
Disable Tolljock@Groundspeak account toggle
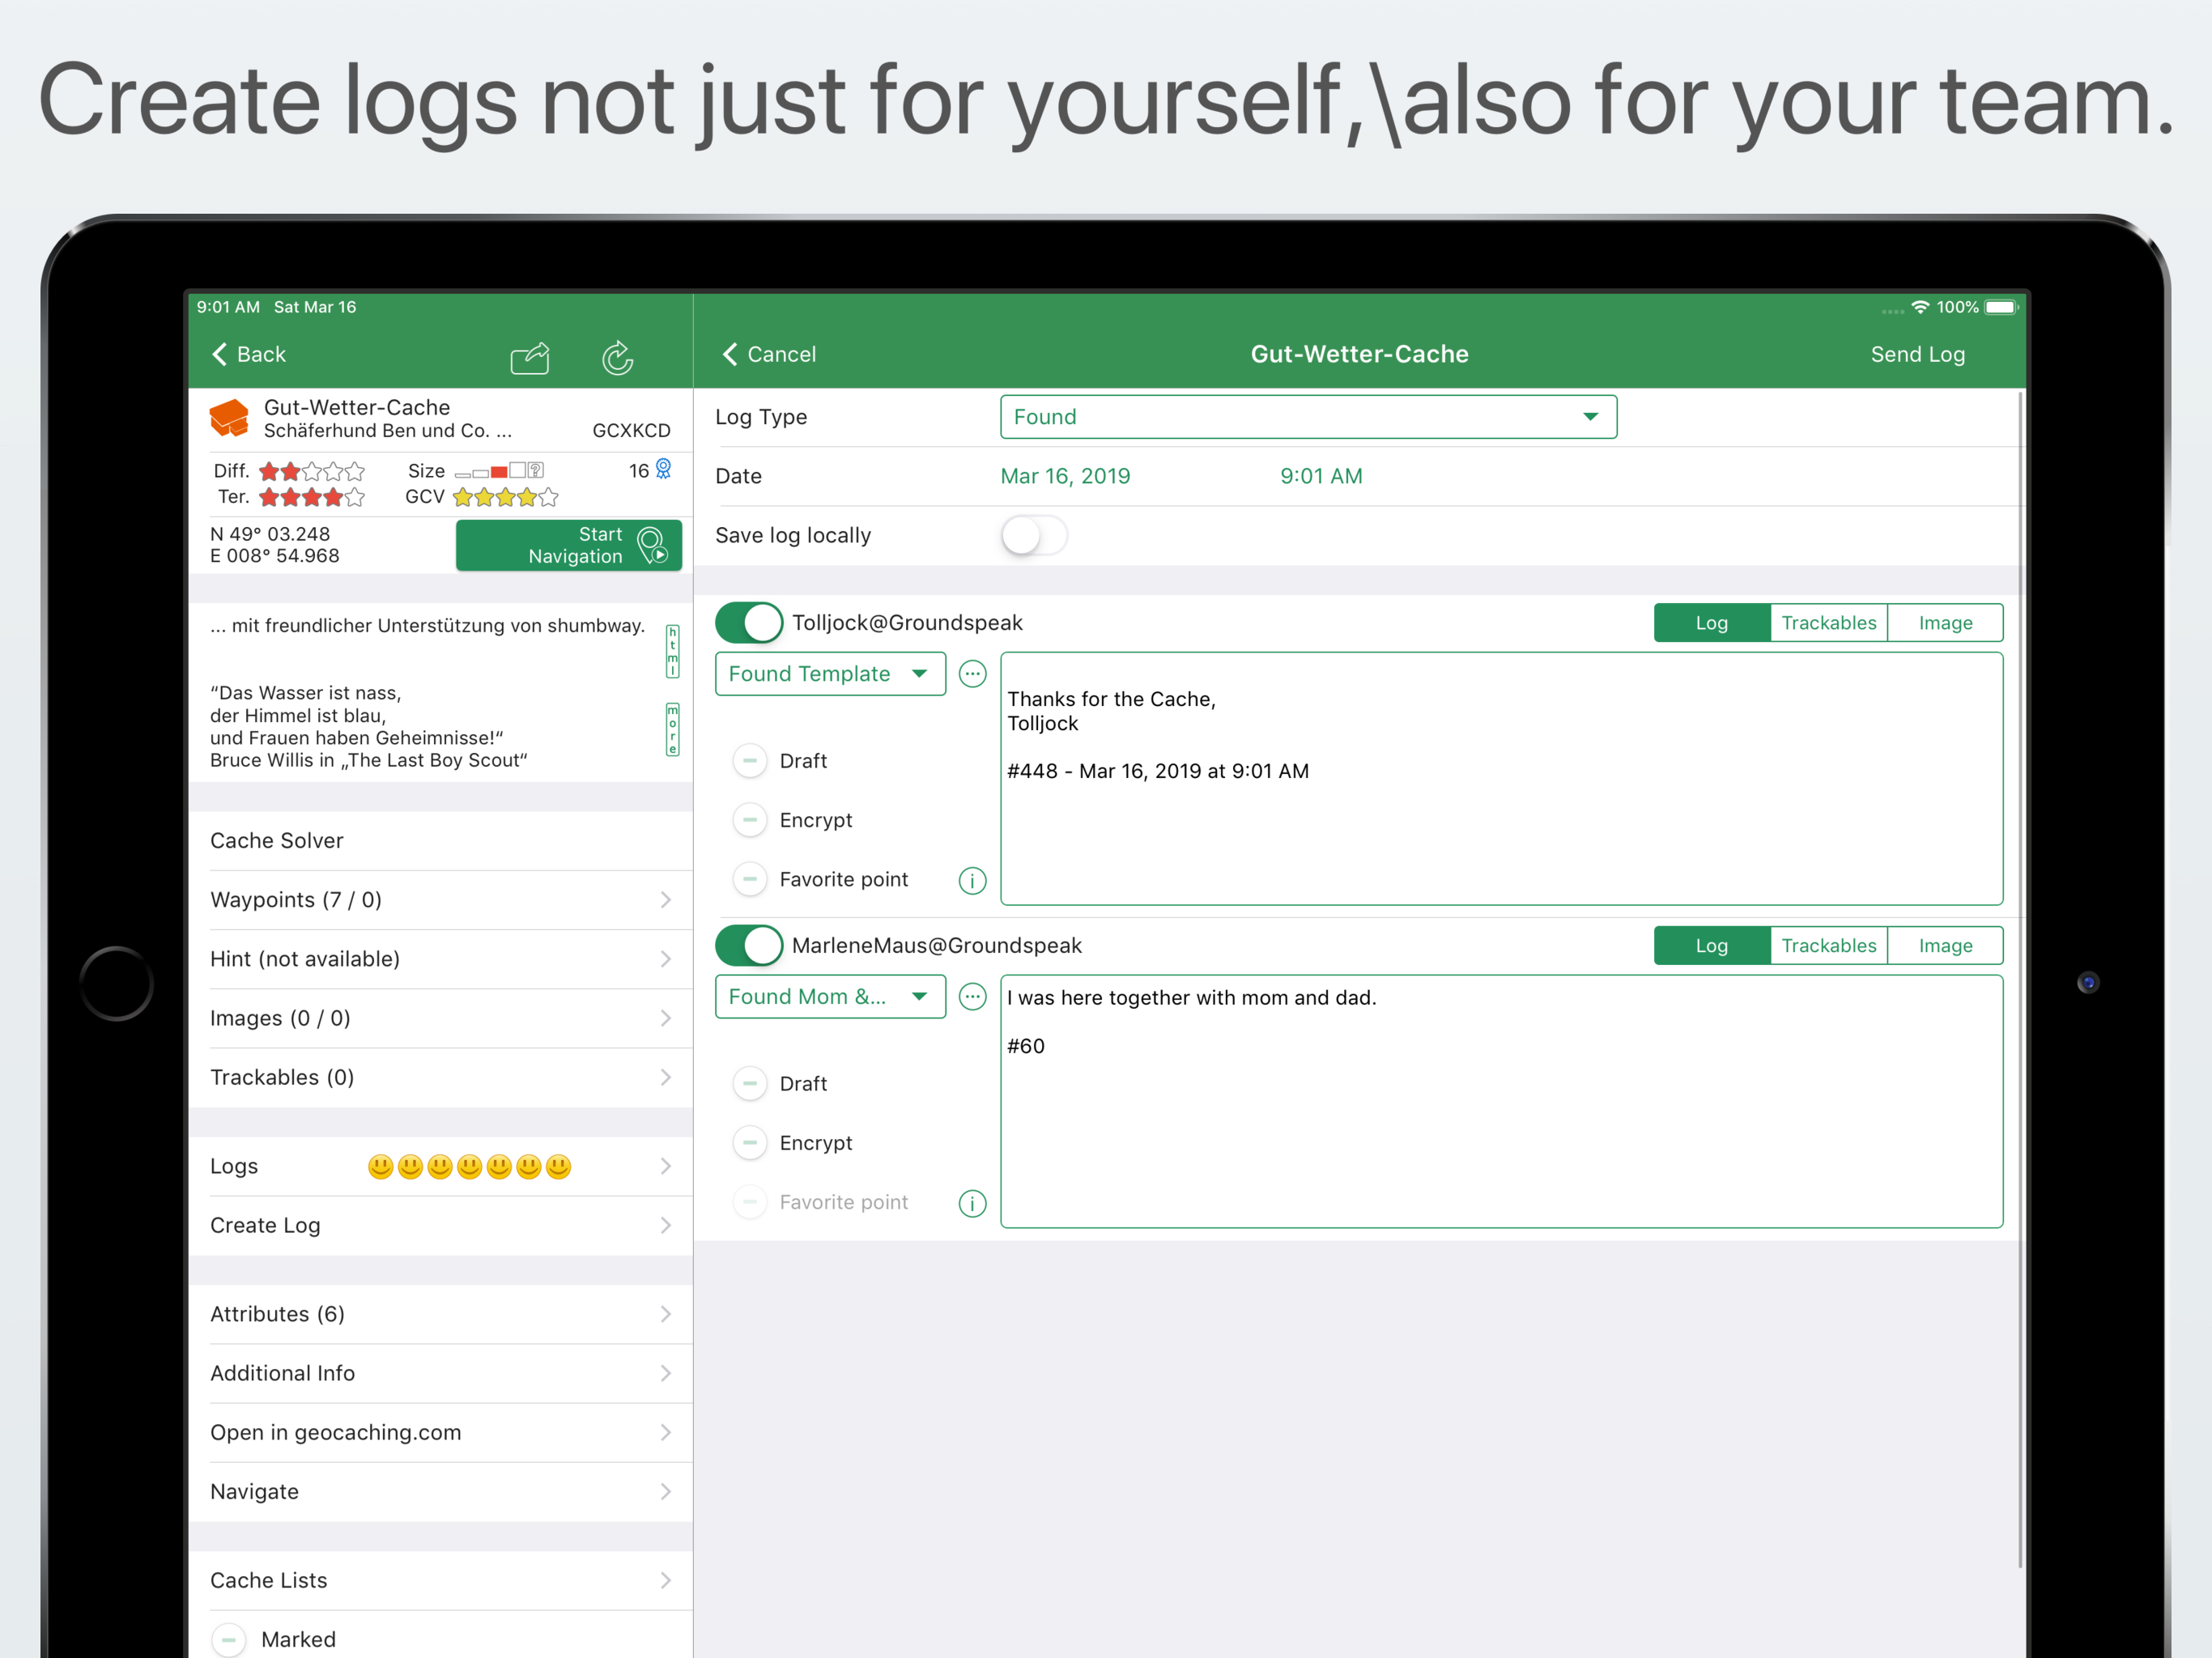(749, 623)
